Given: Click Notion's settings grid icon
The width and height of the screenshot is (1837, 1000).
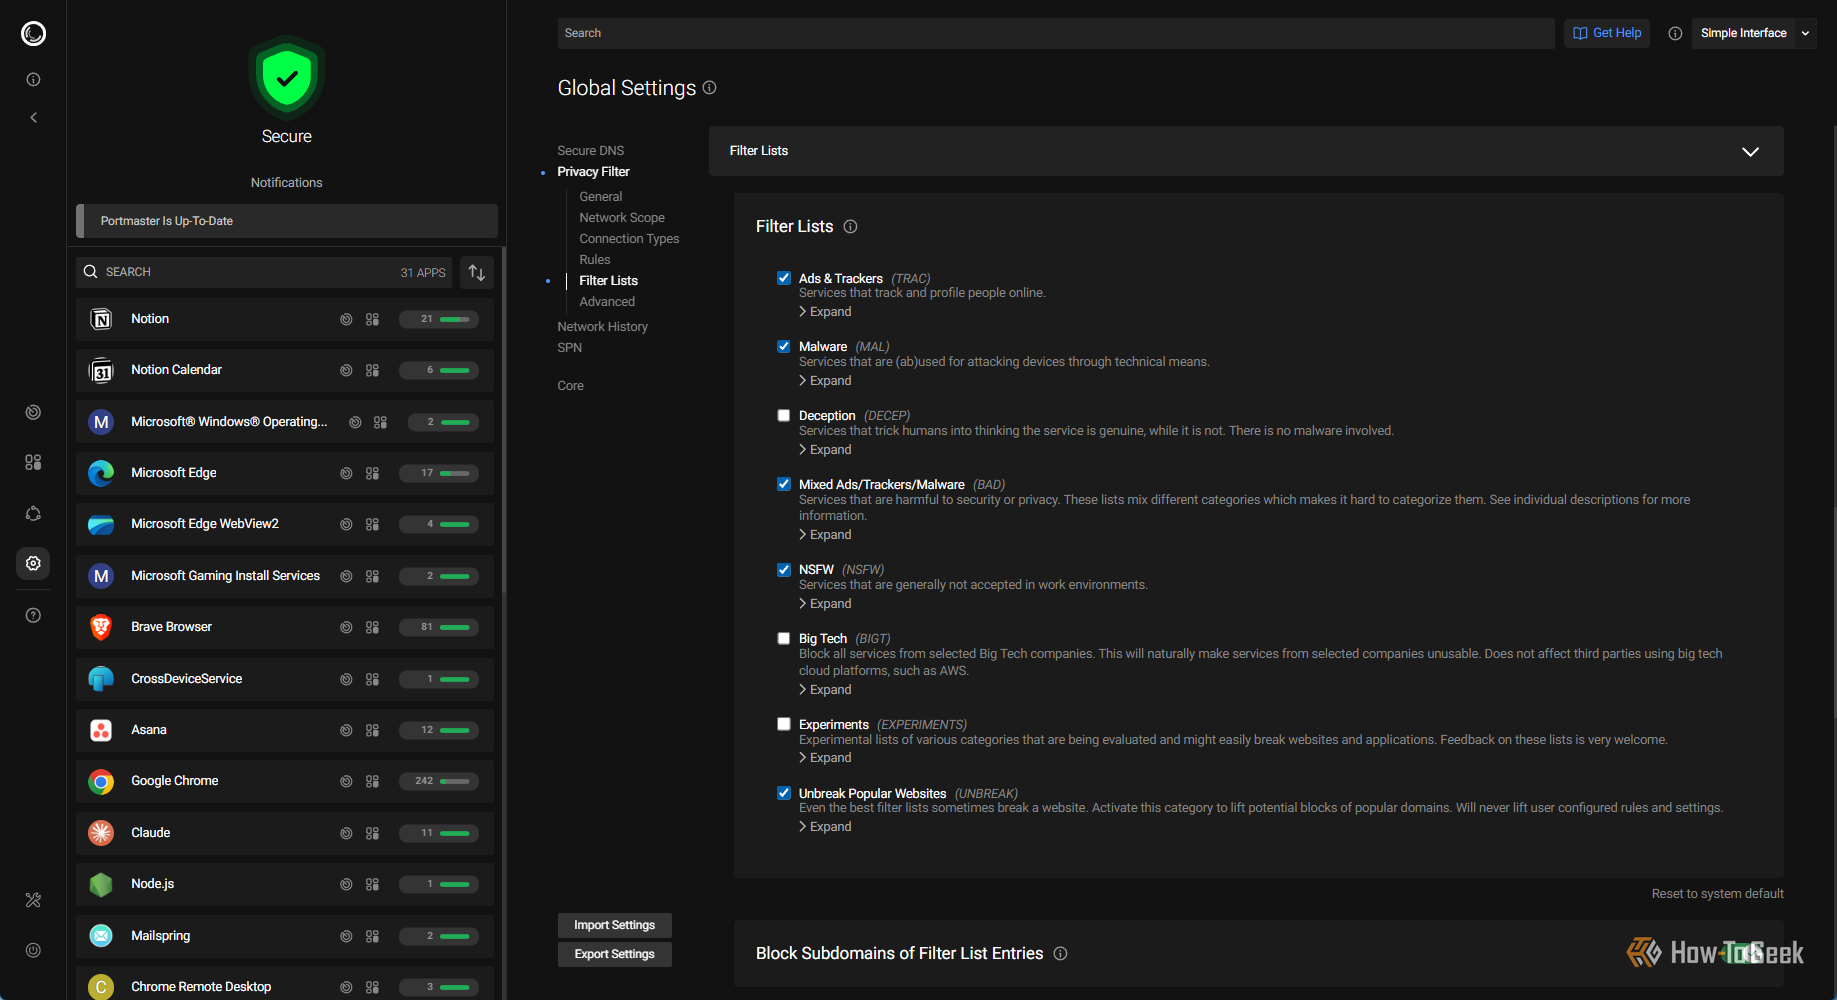Looking at the screenshot, I should coord(372,319).
